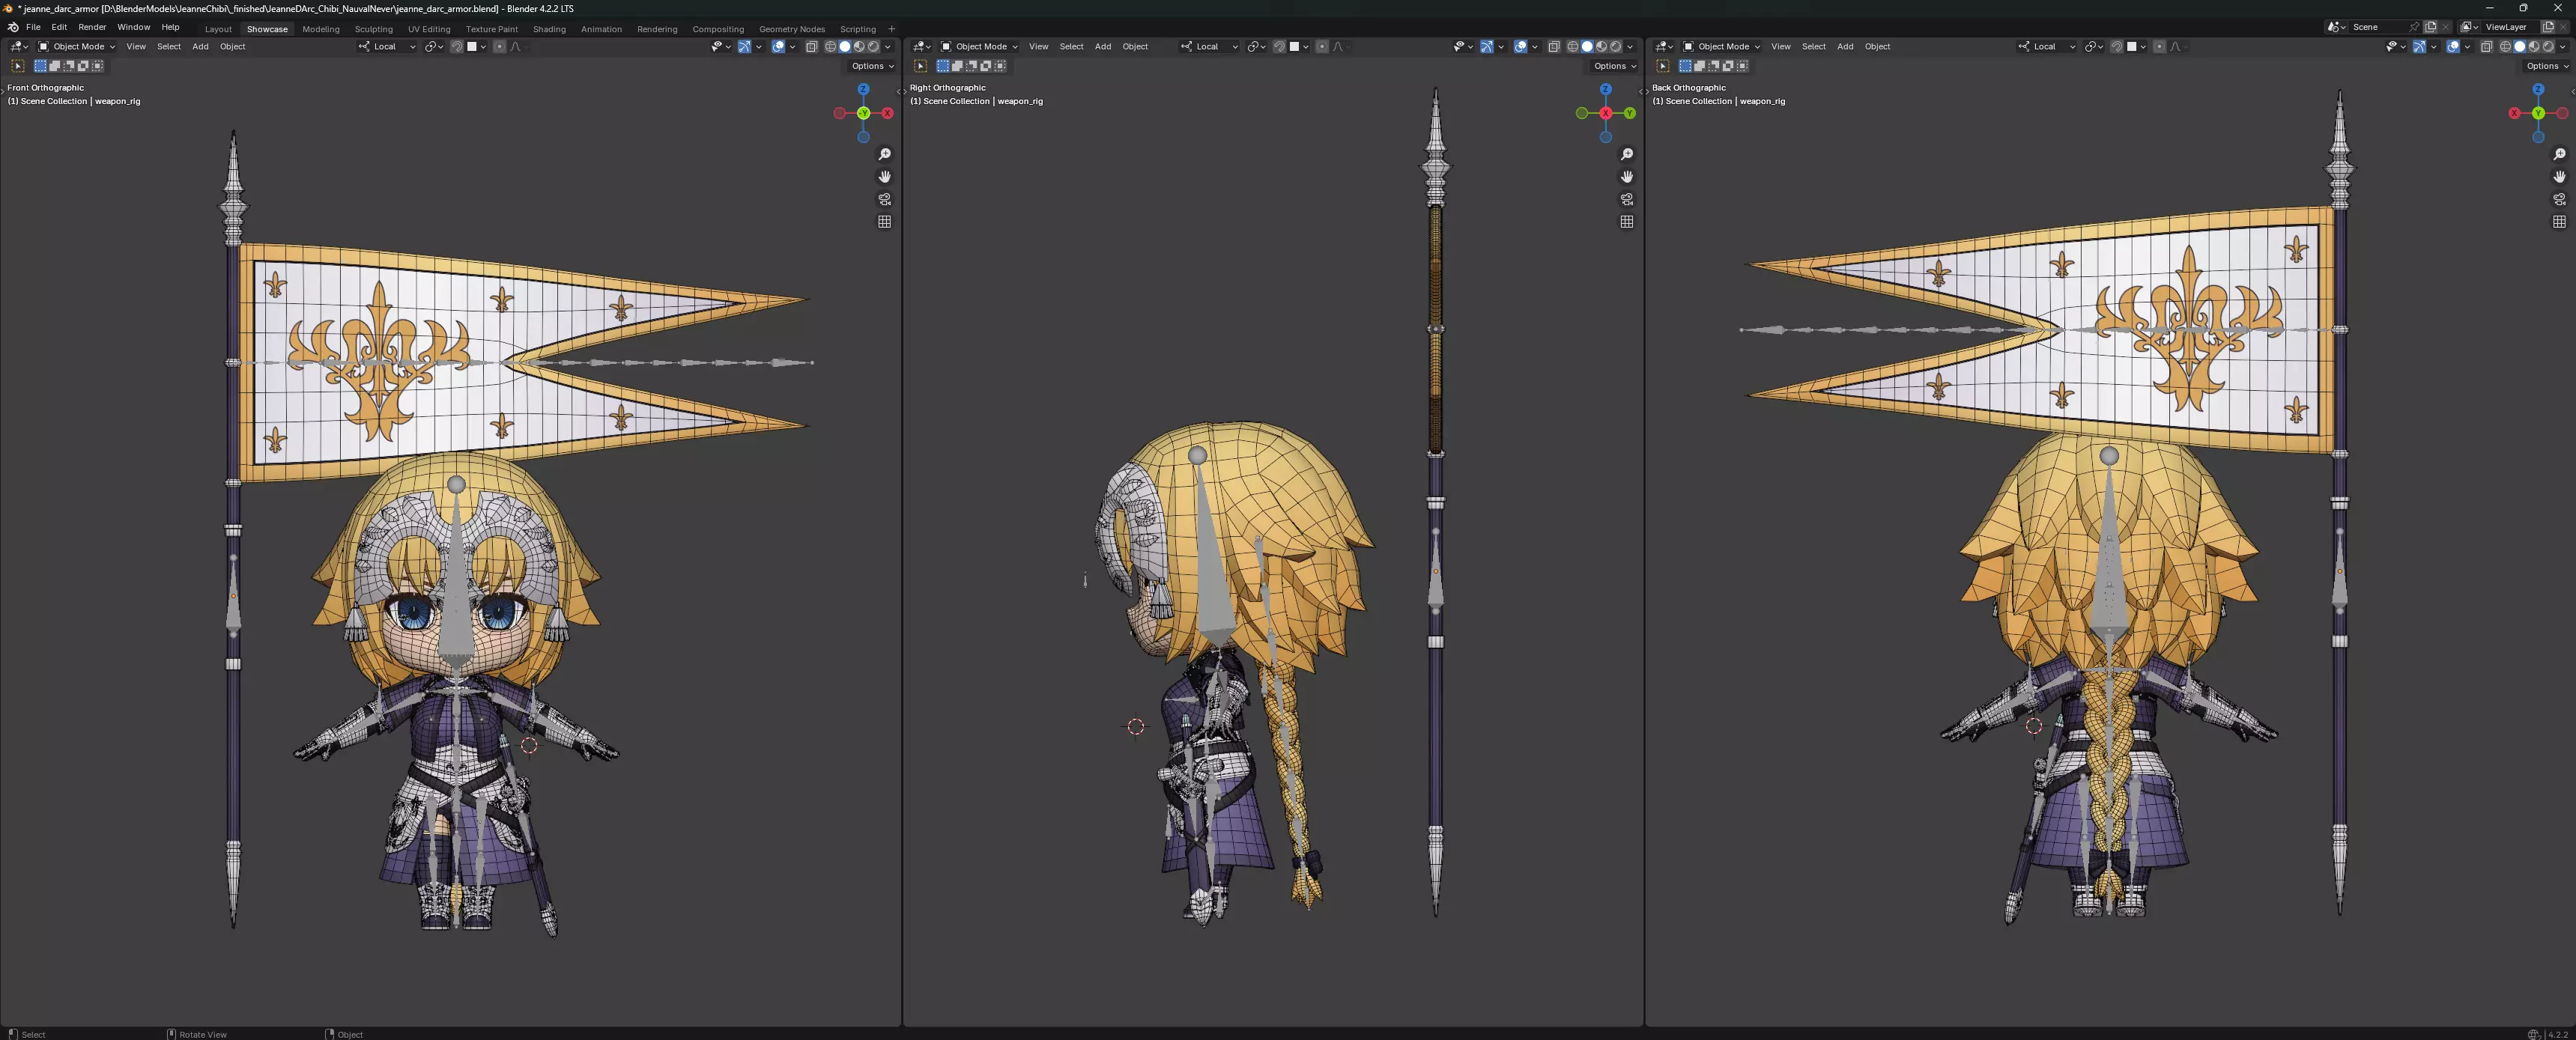
Task: Zoom icon in Right Orthographic viewport
Action: [1627, 154]
